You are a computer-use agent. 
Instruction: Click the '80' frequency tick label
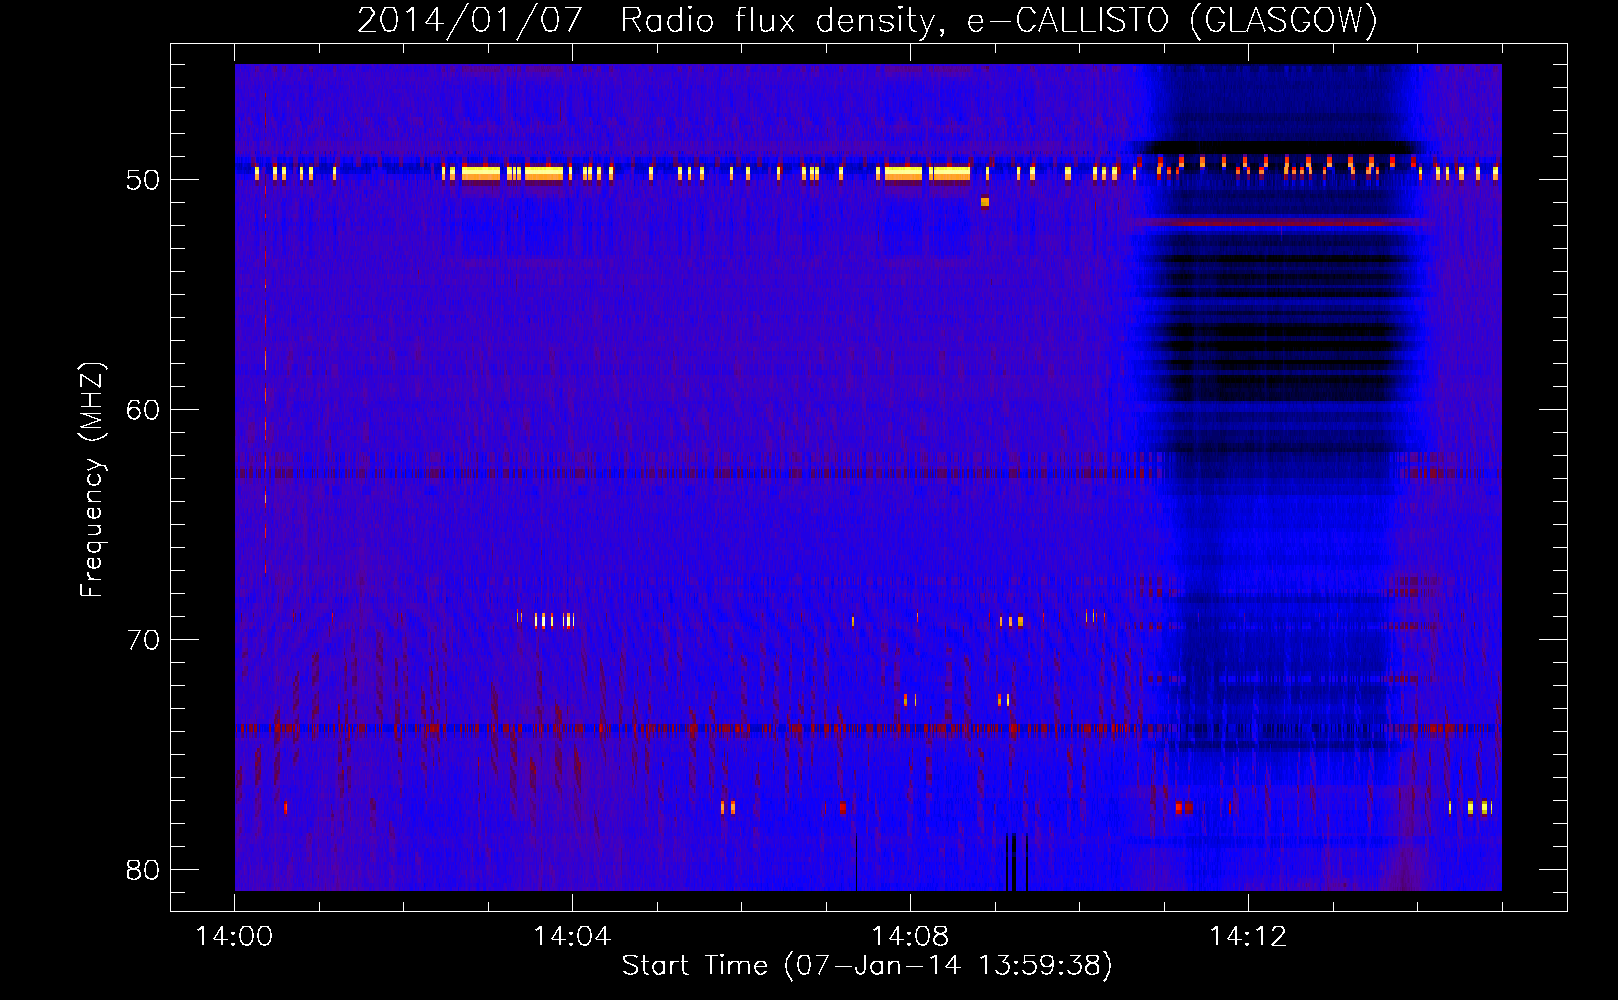(143, 870)
